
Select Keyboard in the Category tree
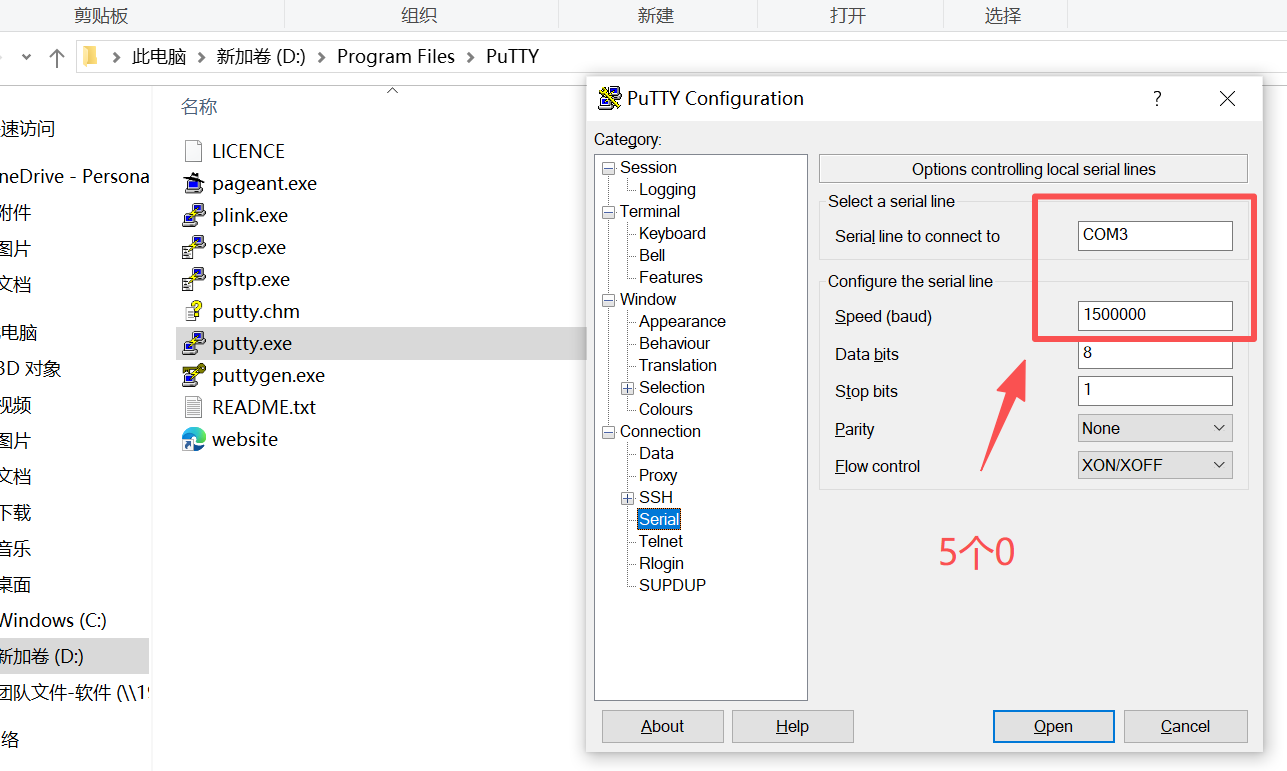672,233
